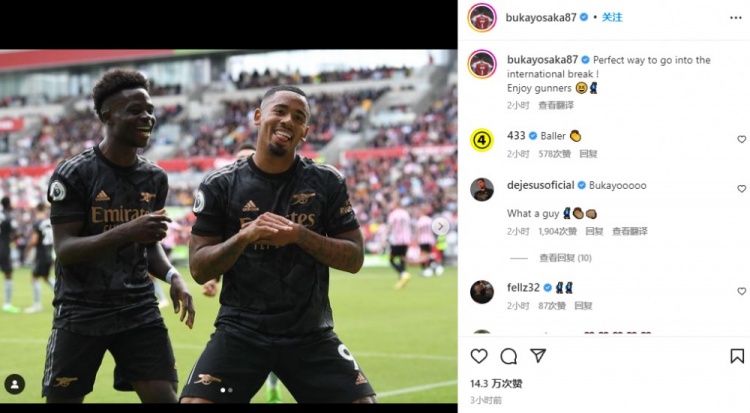The image size is (750, 413).
Task: Open 433 profile avatar
Action: 482,140
